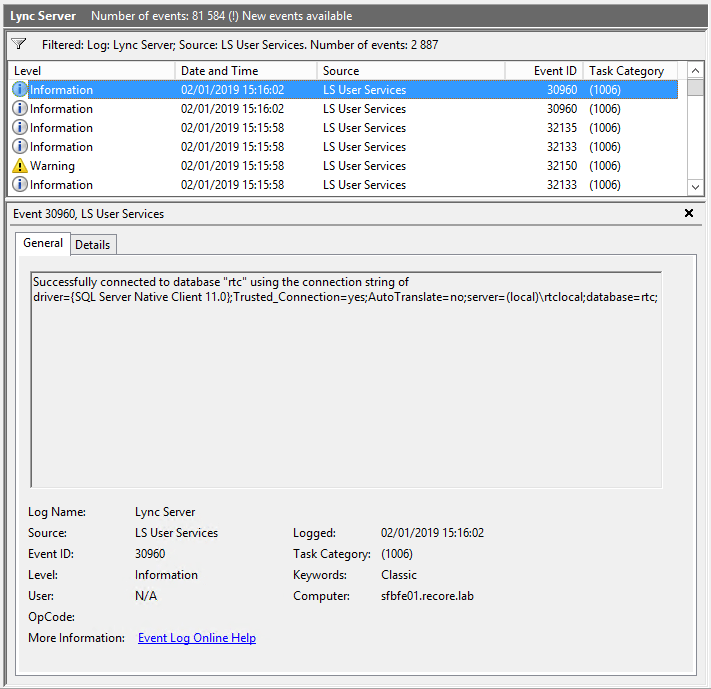The height and width of the screenshot is (689, 711).
Task: Click the warning triangle icon on the 32150 row
Action: (x=19, y=166)
